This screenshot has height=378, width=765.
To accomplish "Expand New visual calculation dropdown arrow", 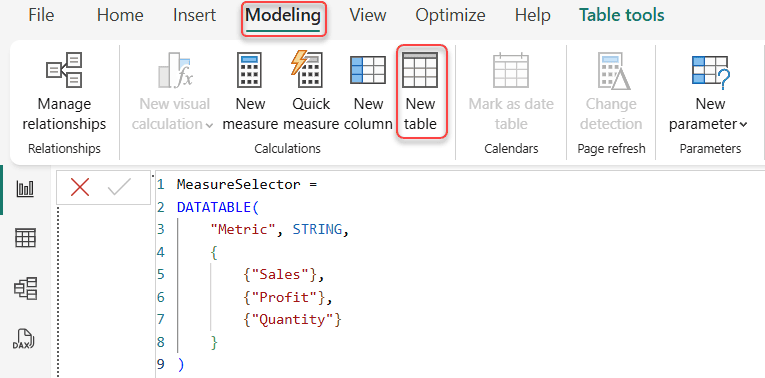I will pyautogui.click(x=209, y=125).
